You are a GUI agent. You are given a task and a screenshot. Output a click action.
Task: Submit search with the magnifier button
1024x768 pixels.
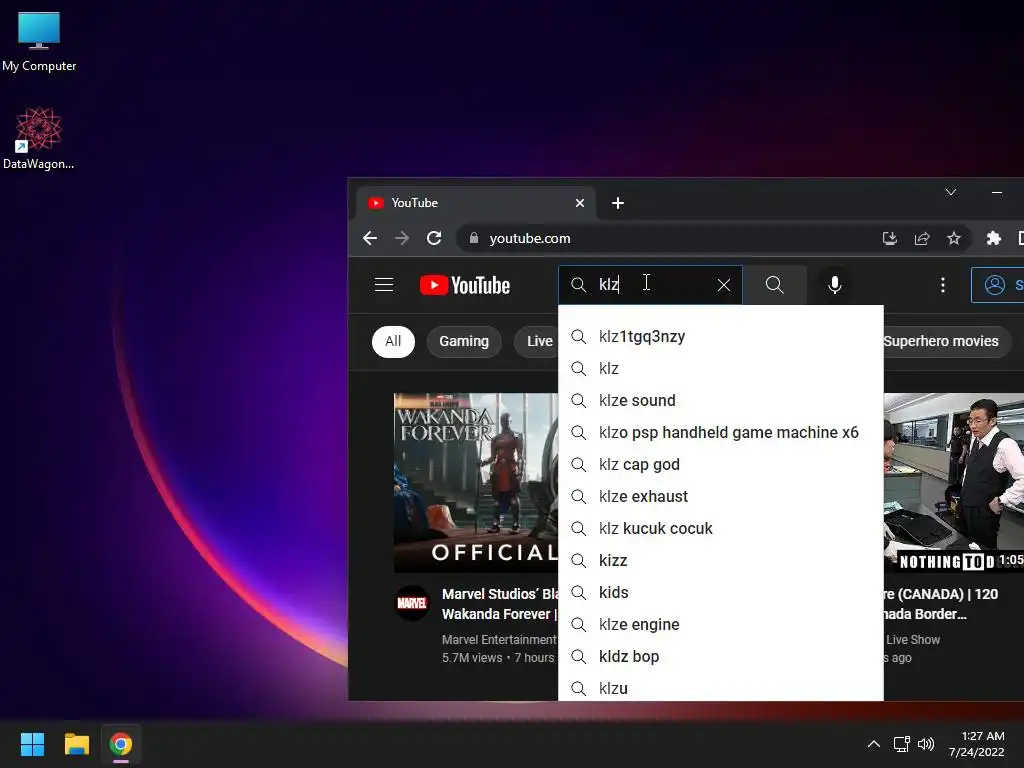(x=775, y=285)
